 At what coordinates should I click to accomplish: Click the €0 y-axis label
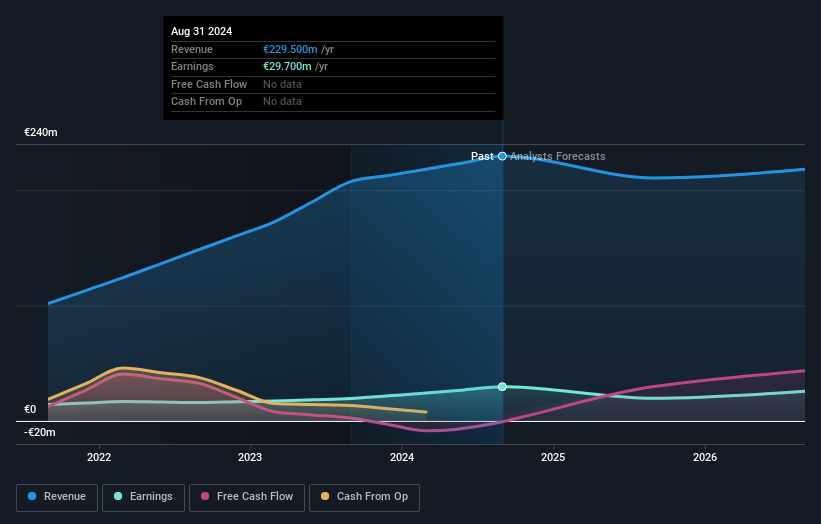30,409
